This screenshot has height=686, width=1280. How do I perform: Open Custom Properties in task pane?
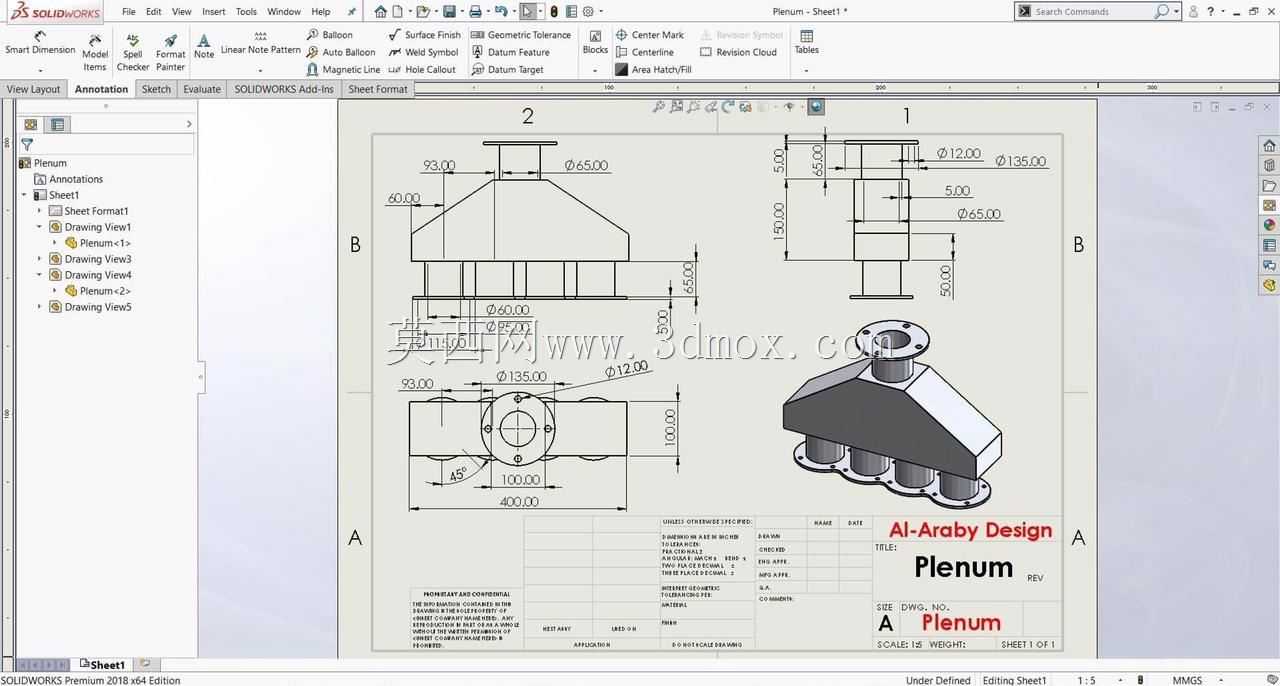pyautogui.click(x=1269, y=246)
